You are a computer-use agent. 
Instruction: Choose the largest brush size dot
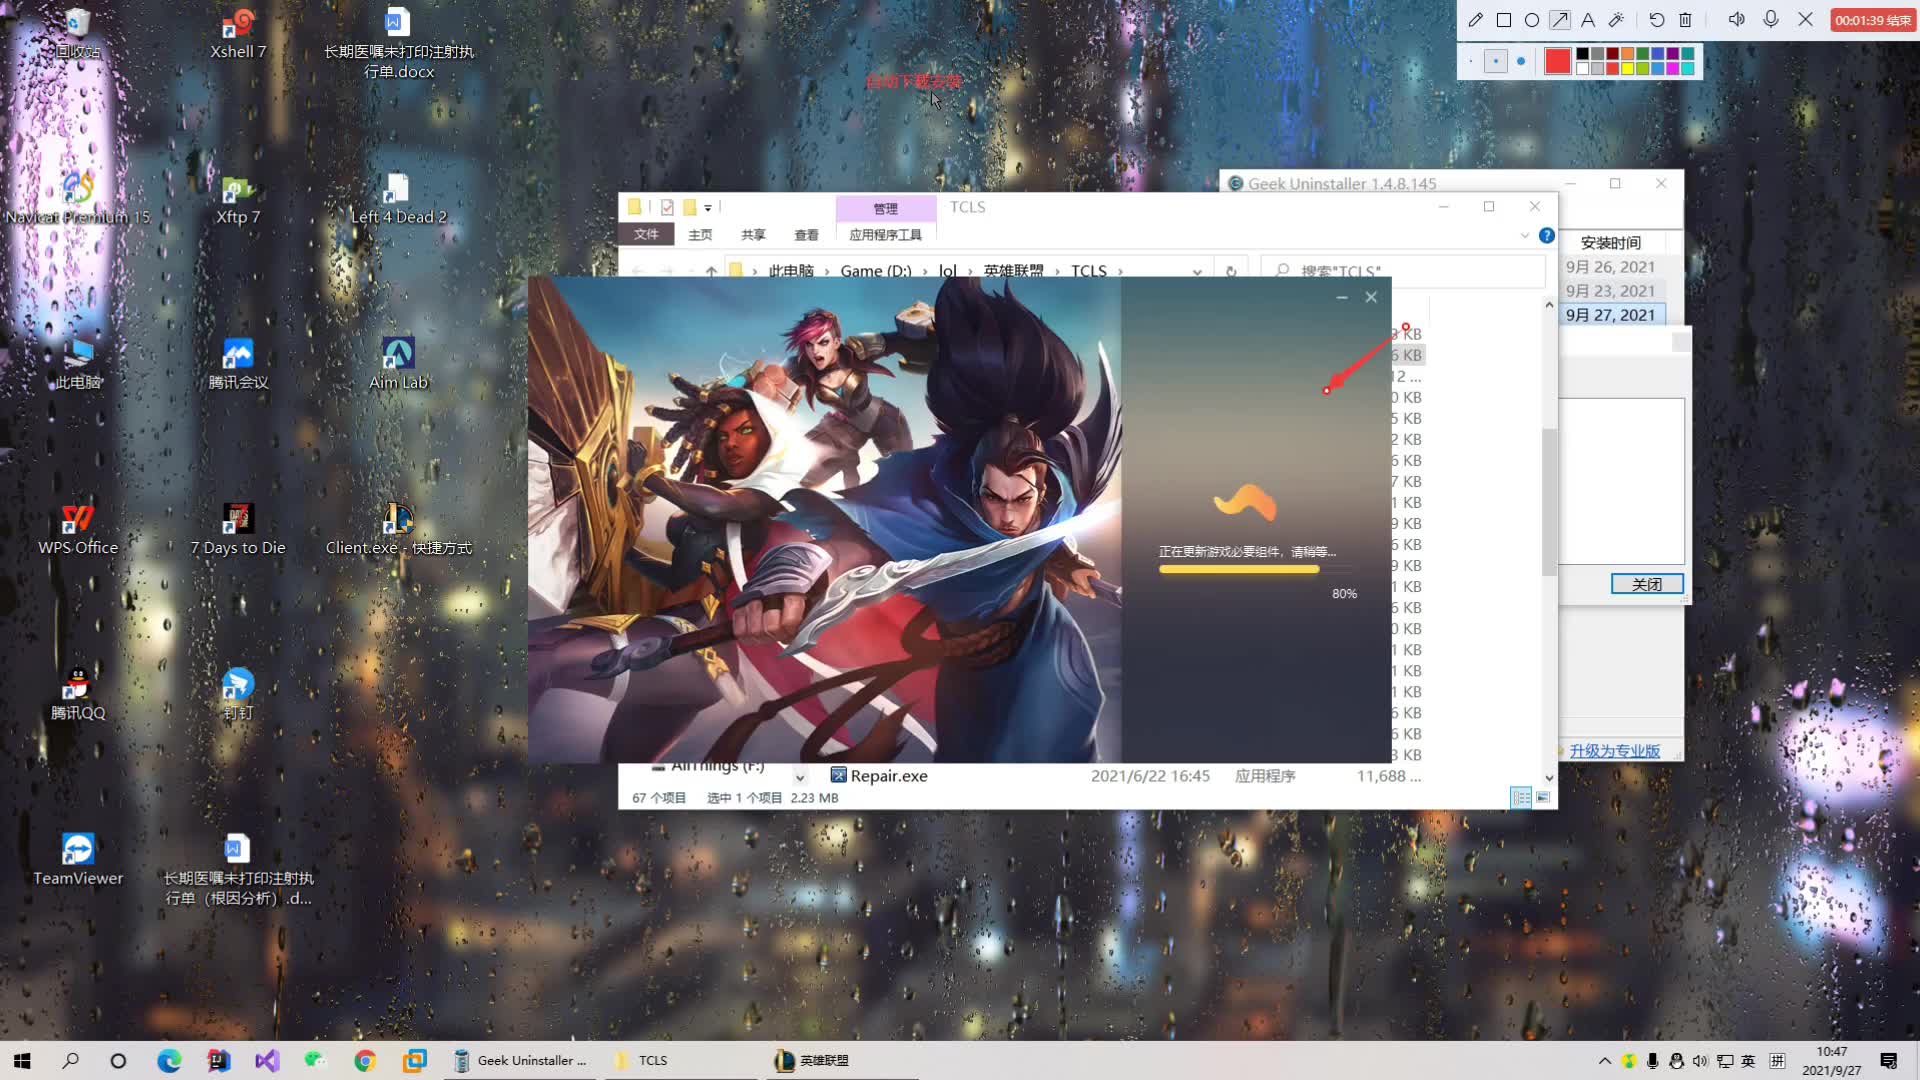(1521, 61)
